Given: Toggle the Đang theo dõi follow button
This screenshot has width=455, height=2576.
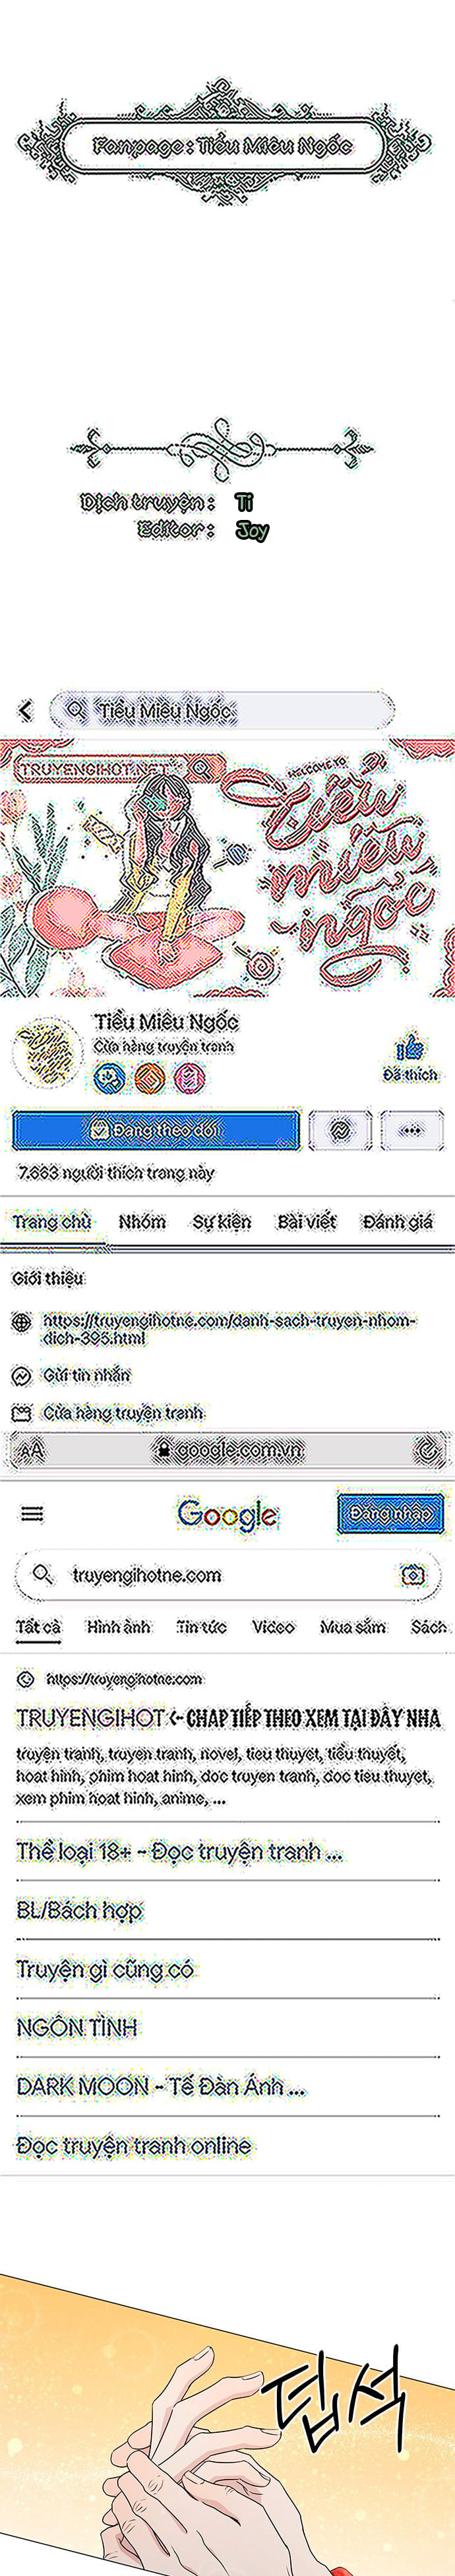Looking at the screenshot, I should (x=156, y=1130).
